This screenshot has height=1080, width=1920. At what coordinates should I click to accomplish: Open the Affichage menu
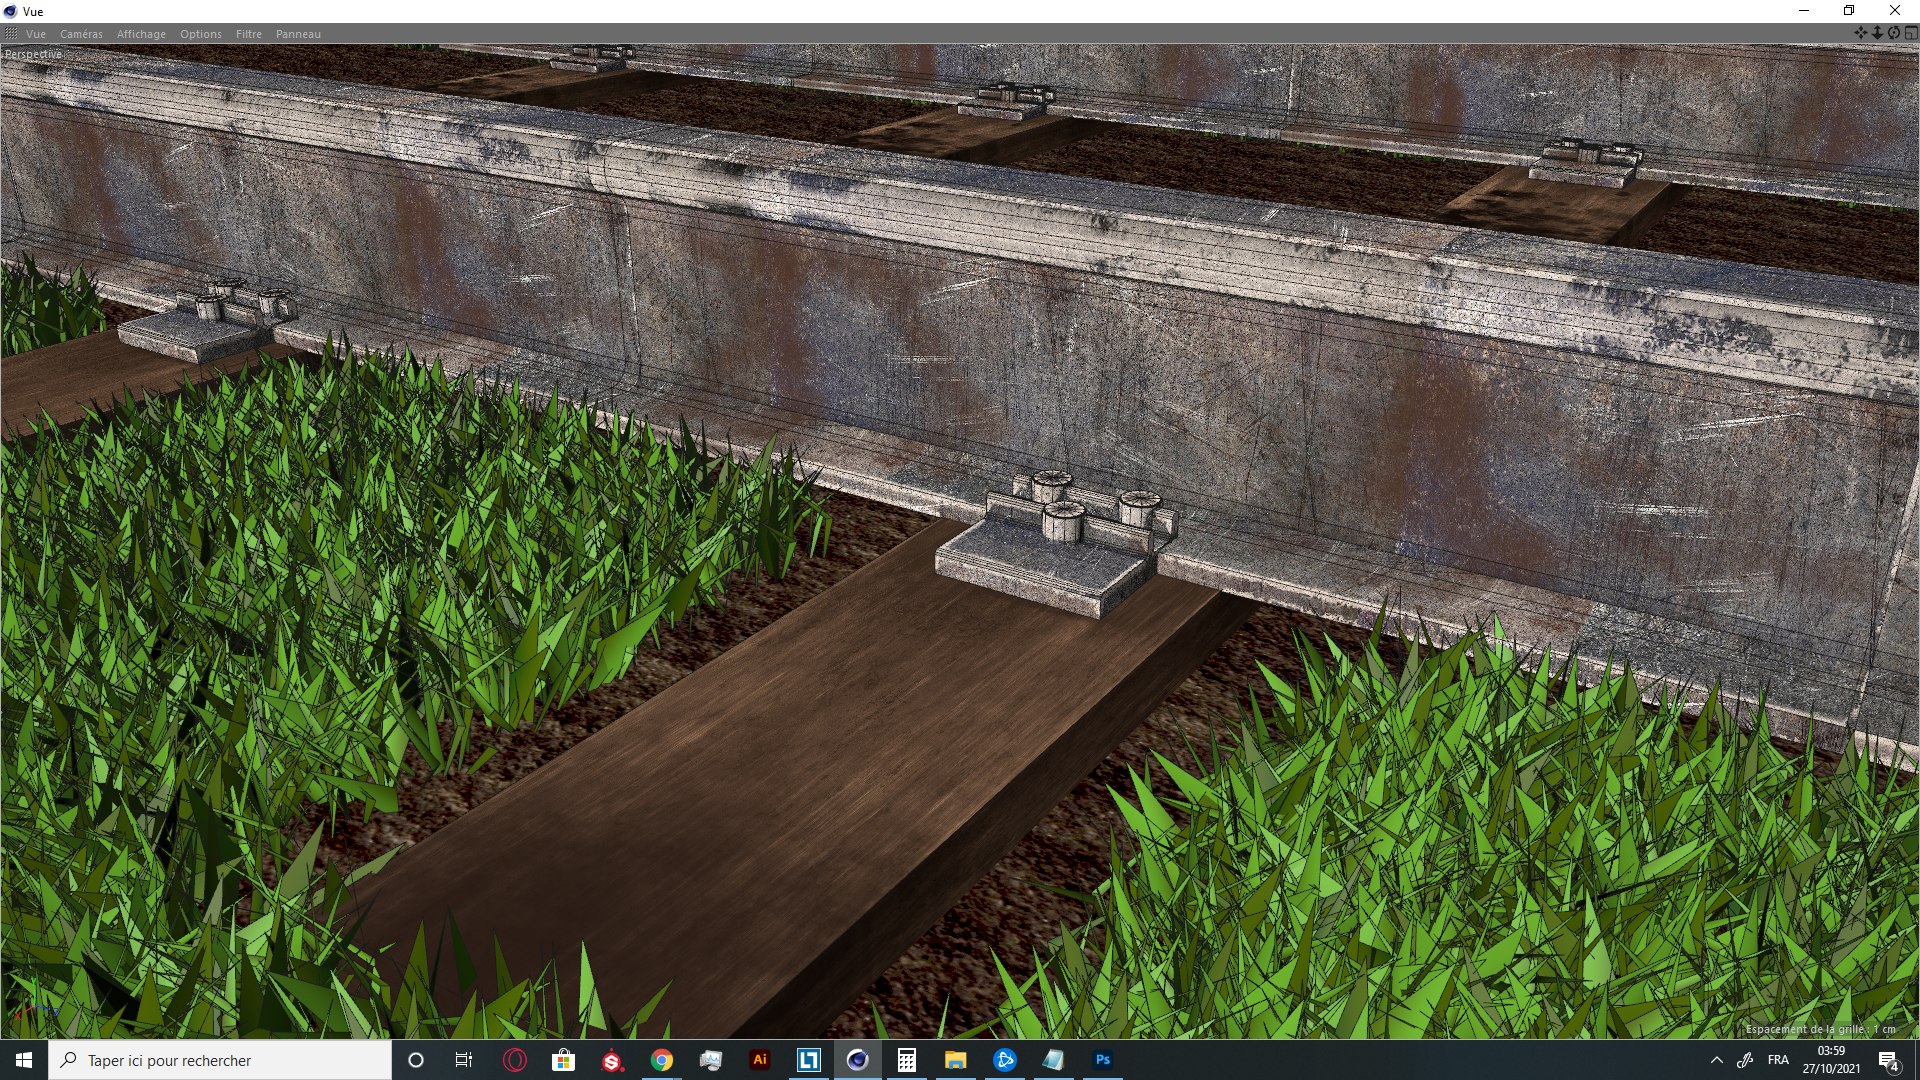[x=141, y=34]
